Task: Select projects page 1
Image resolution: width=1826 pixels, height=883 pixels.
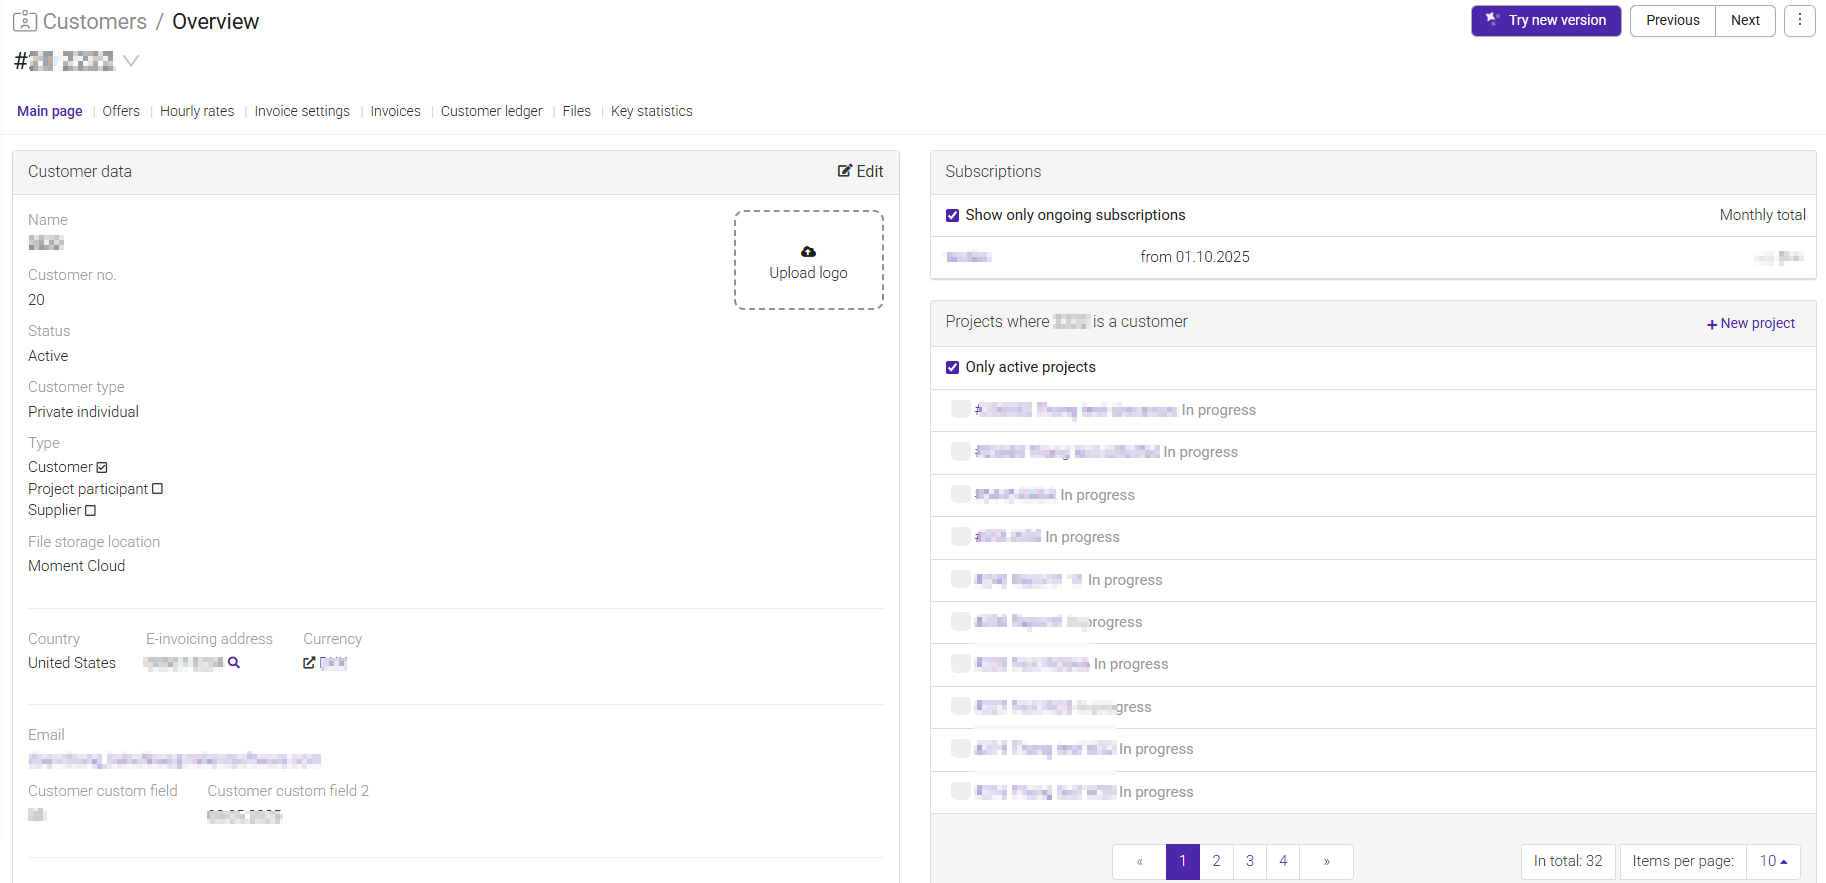Action: [x=1183, y=861]
